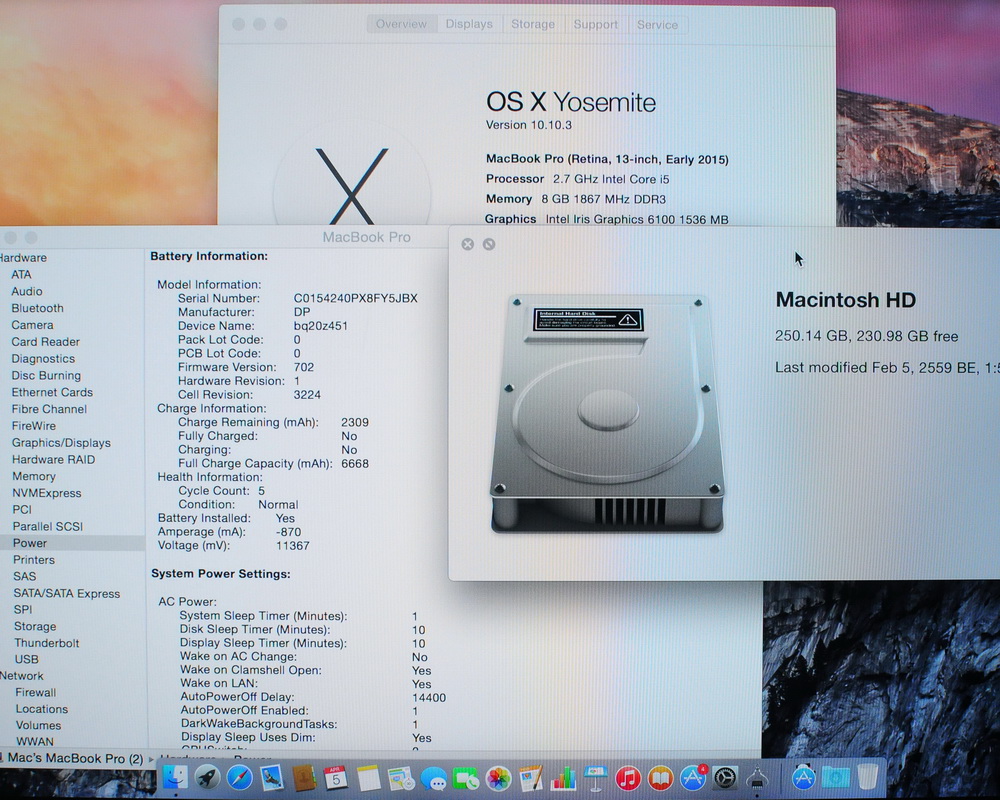1000x800 pixels.
Task: Select SPI in sidebar
Action: 23,609
